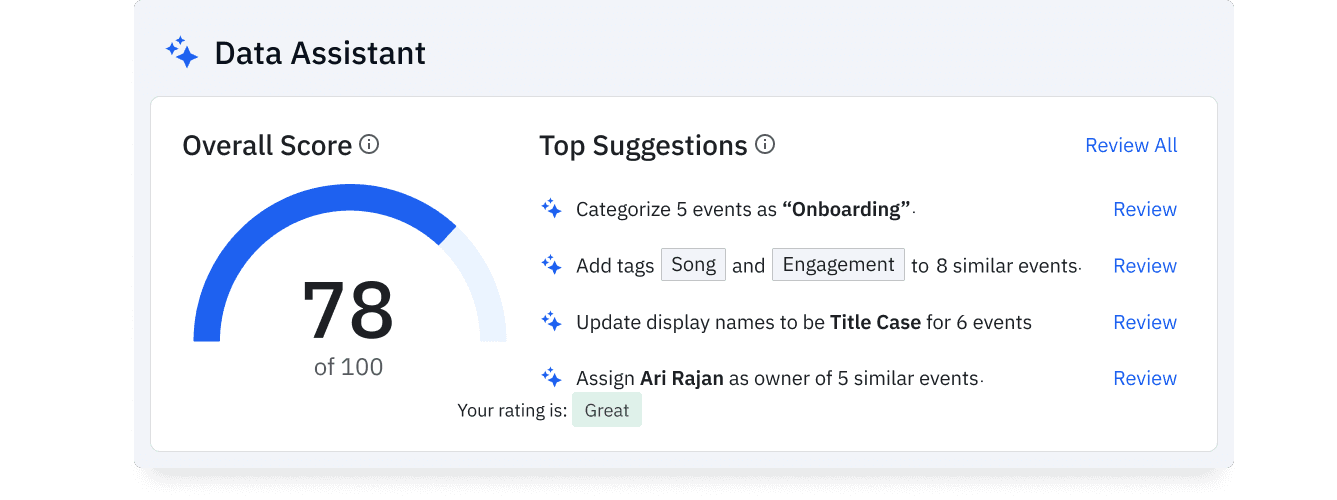Review the Song and Engagement tags suggestion
Image resolution: width=1337 pixels, height=500 pixels.
pos(1145,265)
